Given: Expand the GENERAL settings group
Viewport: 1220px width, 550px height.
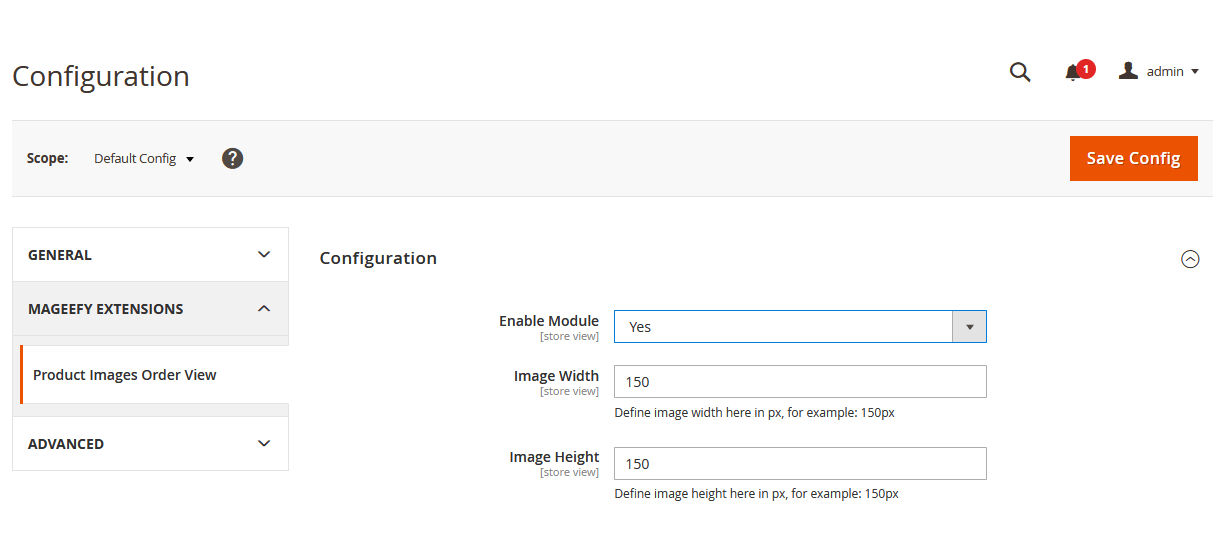Looking at the screenshot, I should click(x=150, y=255).
